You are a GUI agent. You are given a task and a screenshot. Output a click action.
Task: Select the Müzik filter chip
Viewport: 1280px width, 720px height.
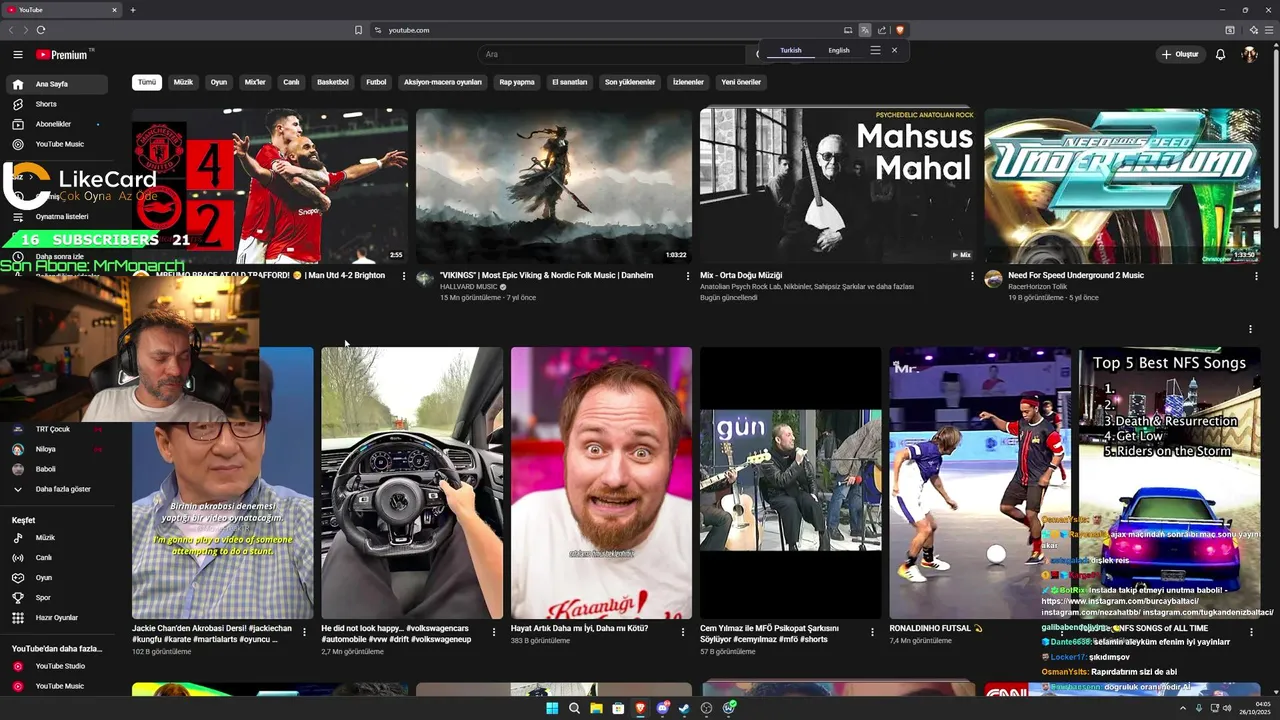click(x=183, y=82)
